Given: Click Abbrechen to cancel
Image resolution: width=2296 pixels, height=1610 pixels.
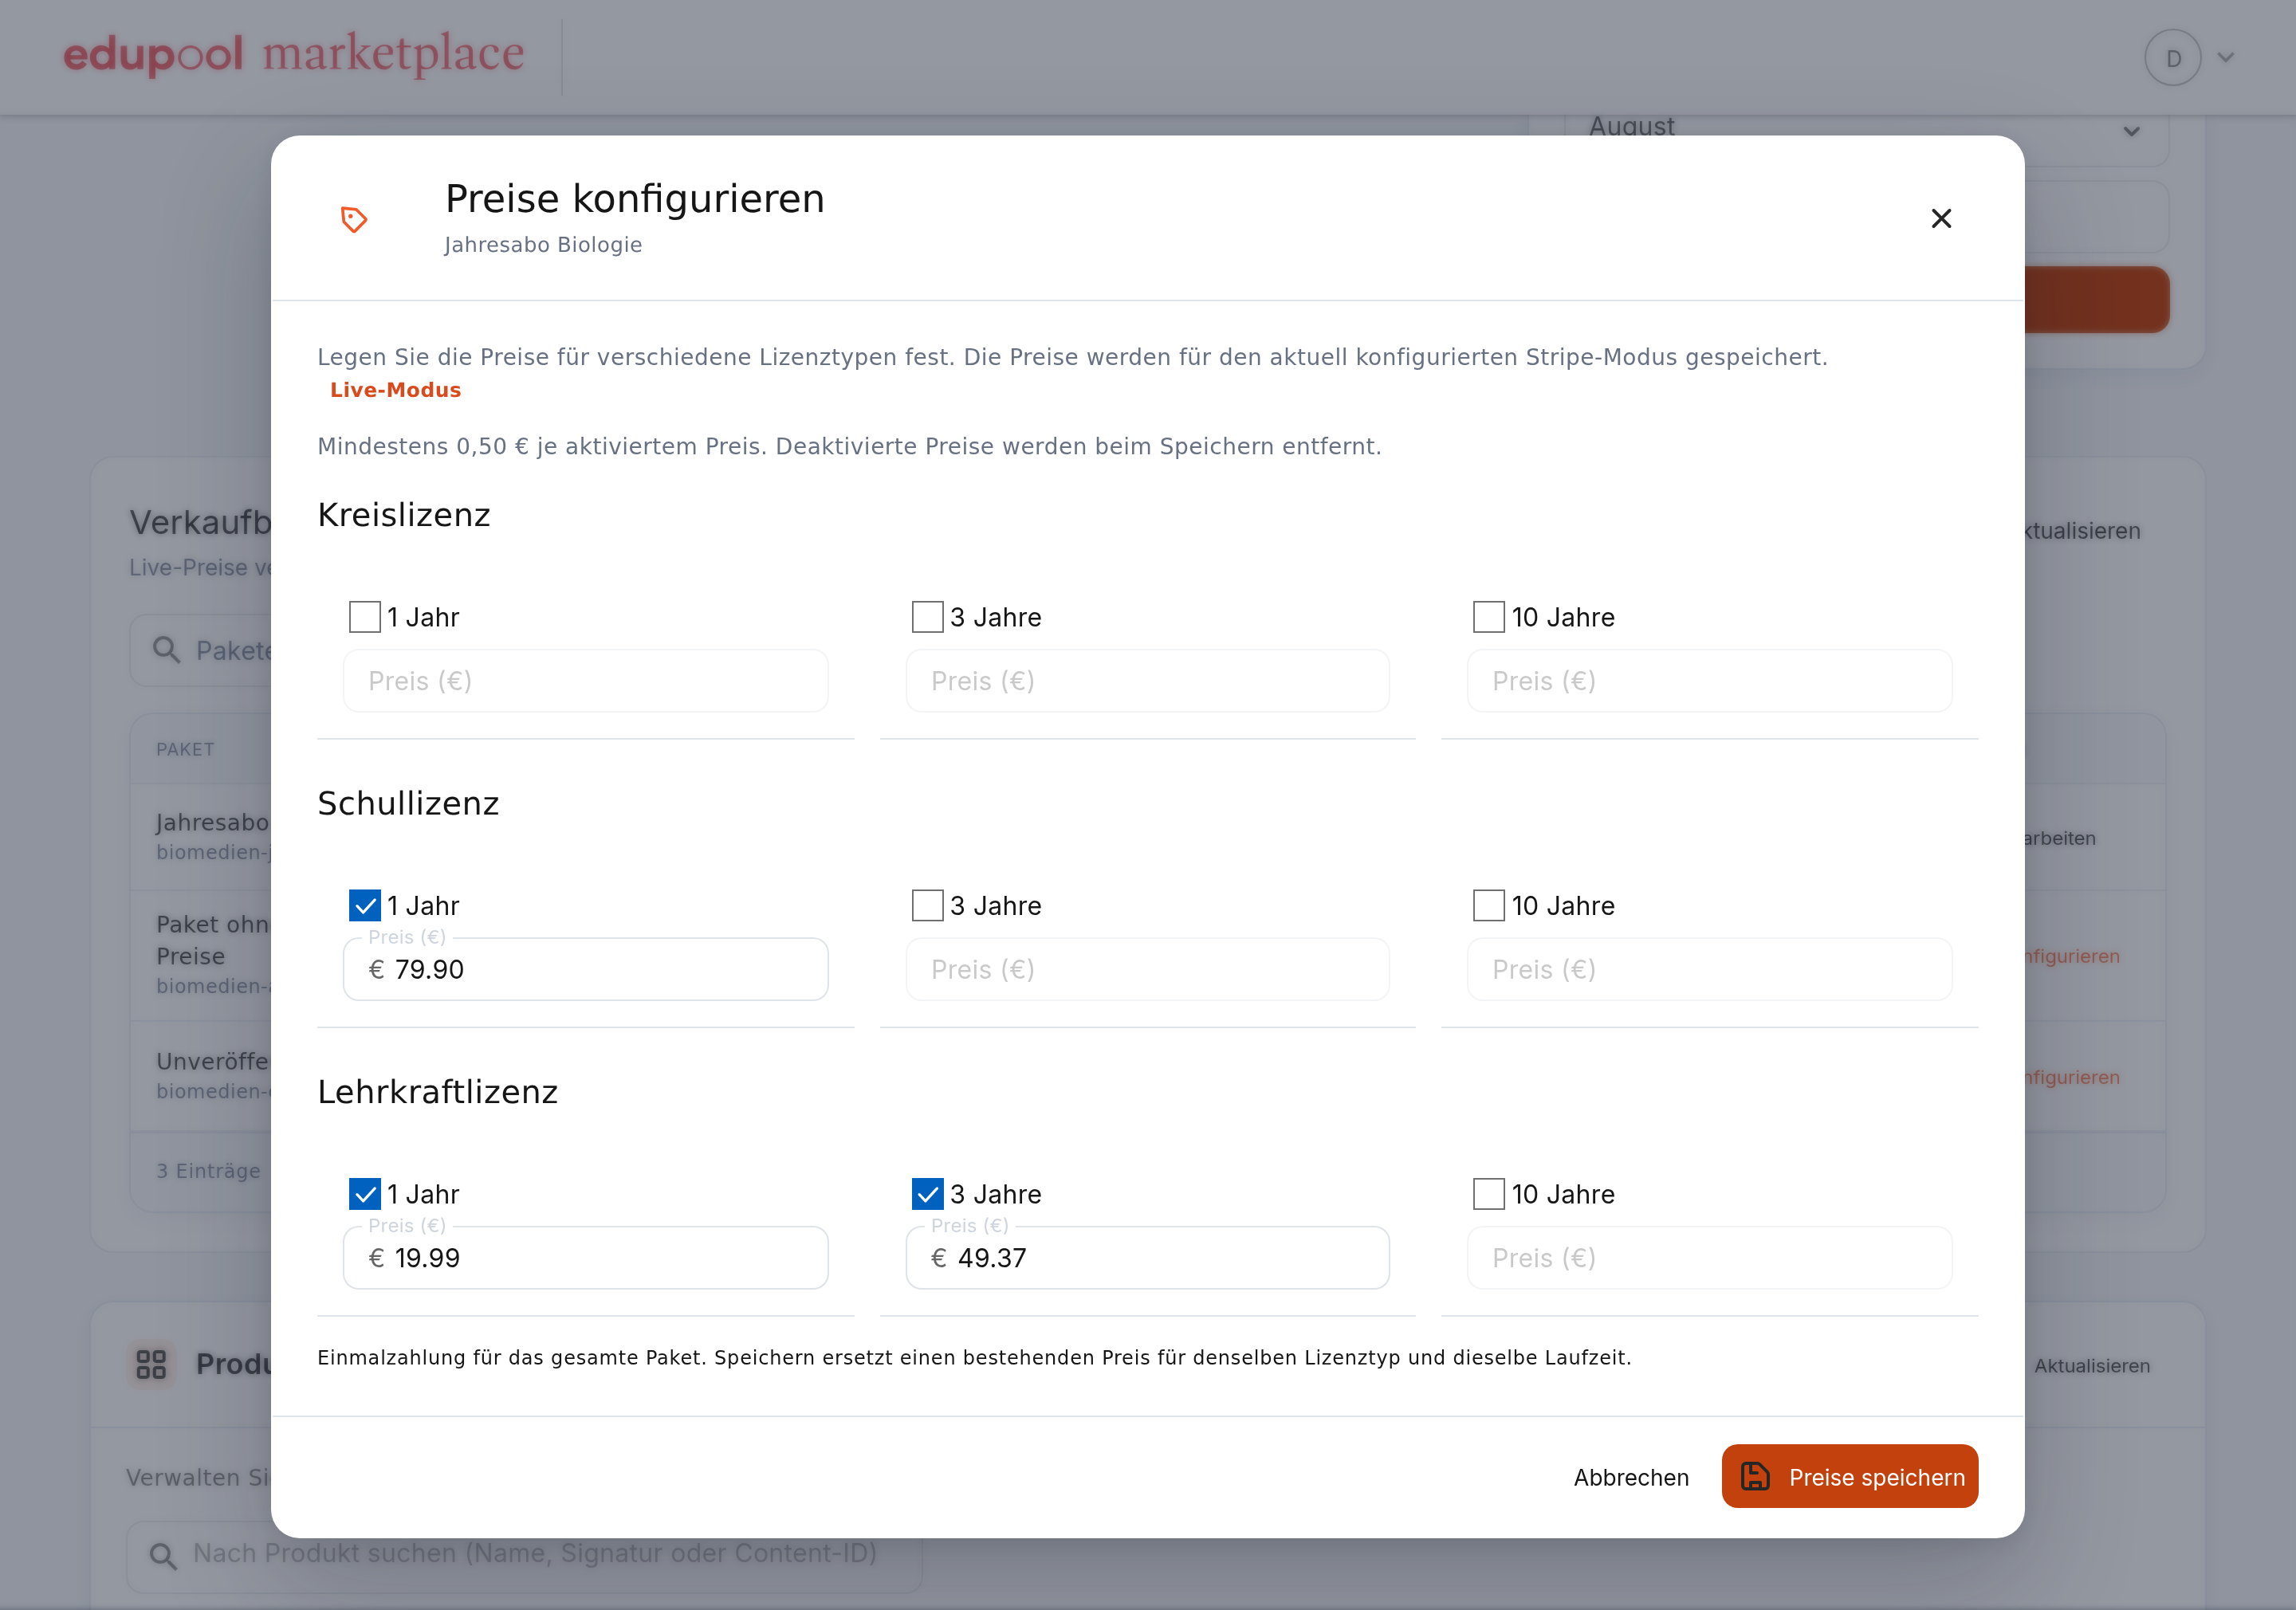Looking at the screenshot, I should click(1630, 1477).
